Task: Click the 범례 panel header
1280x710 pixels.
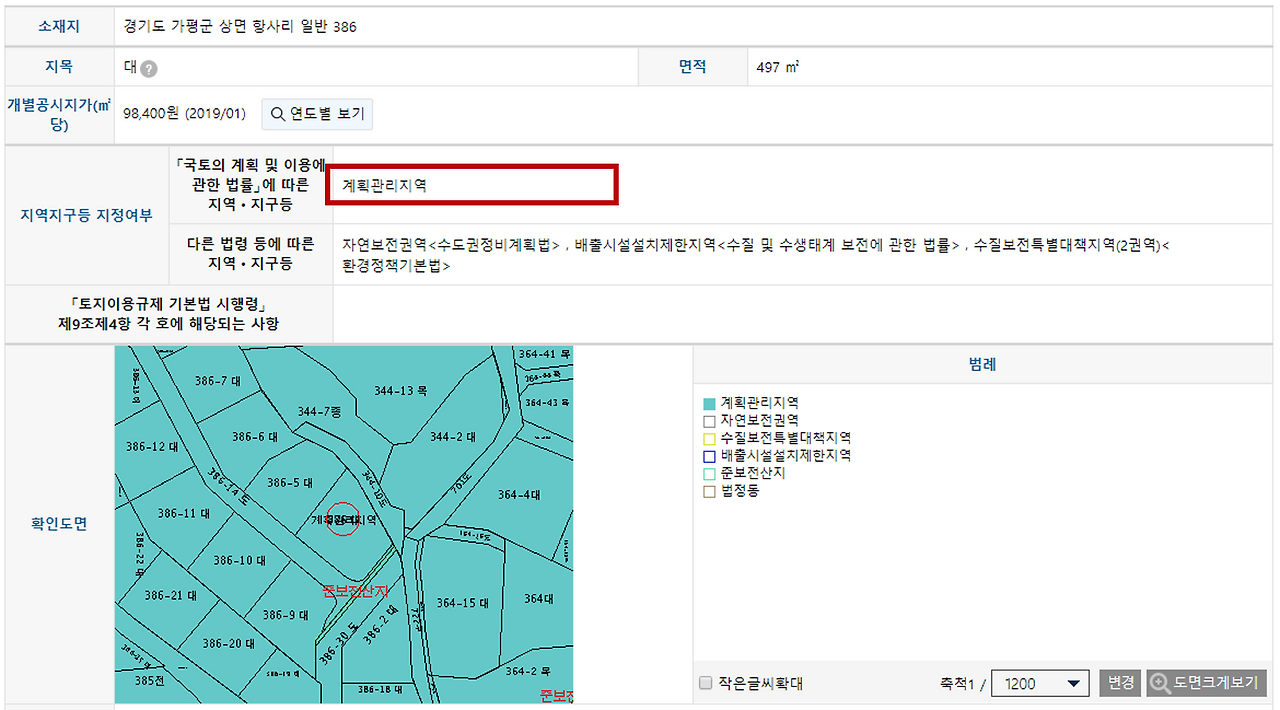Action: [x=983, y=364]
